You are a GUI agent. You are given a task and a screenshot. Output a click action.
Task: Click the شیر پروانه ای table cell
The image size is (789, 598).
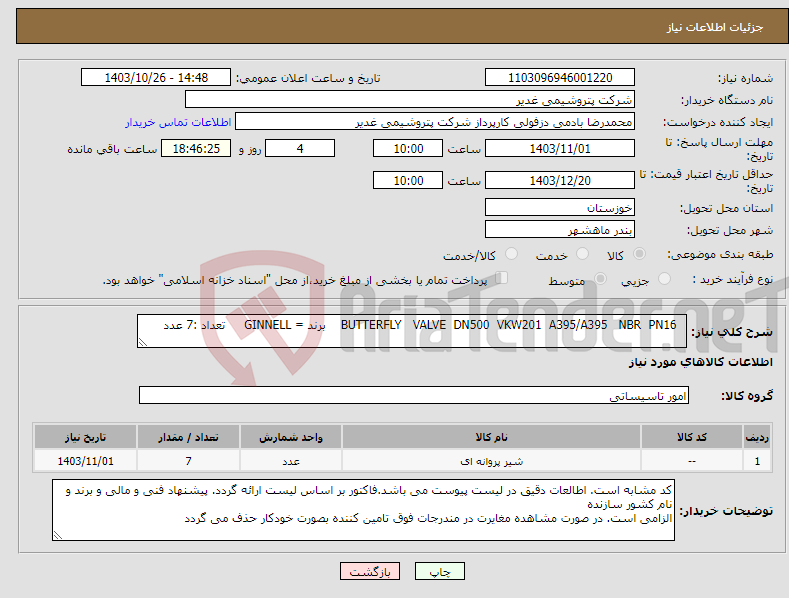tap(491, 461)
